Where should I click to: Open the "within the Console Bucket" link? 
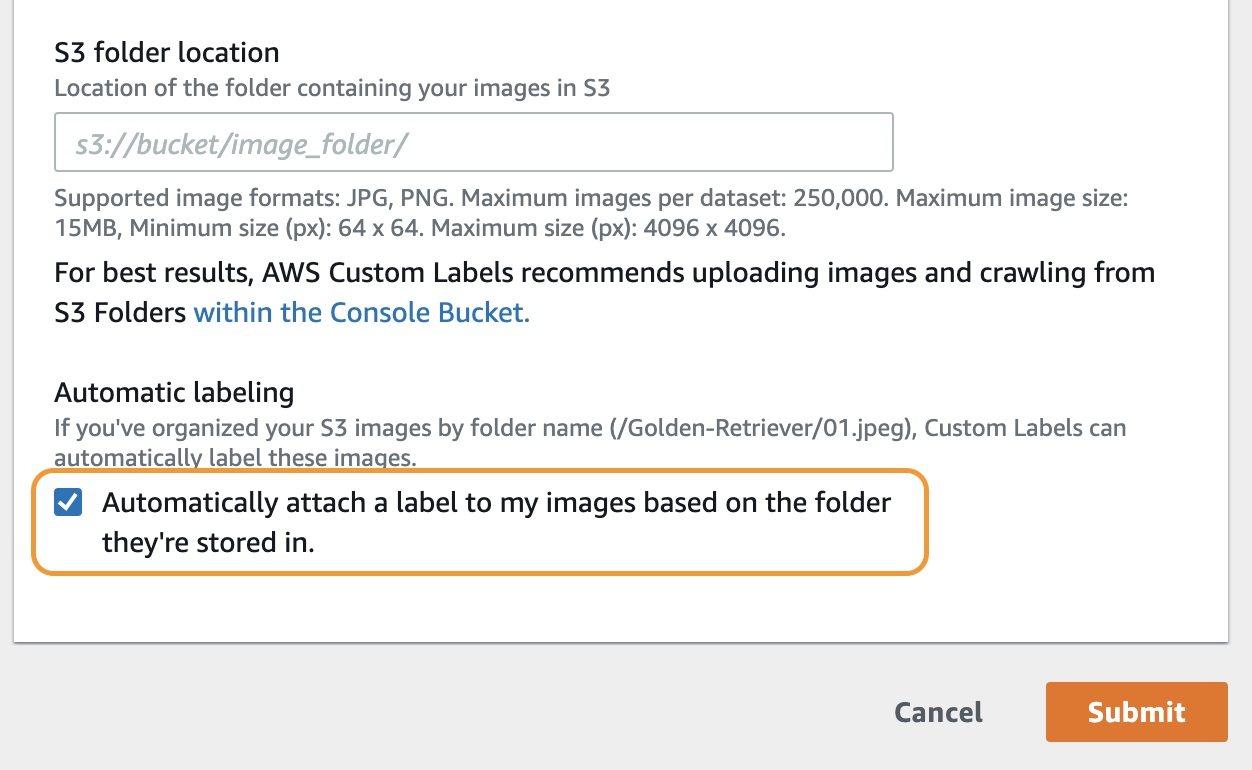pos(361,313)
